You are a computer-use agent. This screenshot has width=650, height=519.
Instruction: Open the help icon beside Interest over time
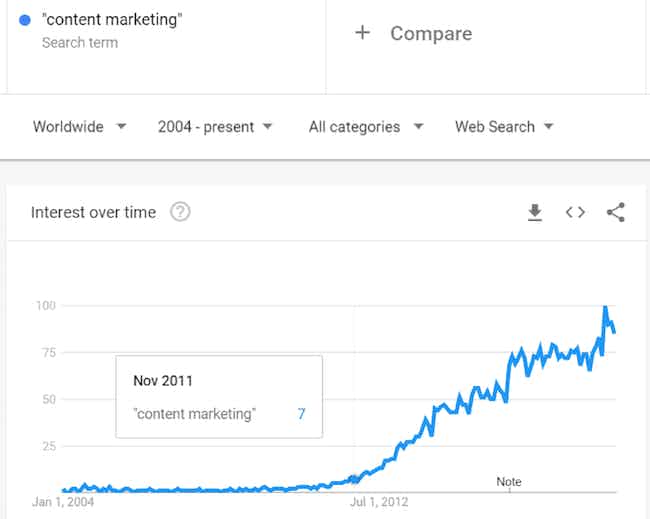pyautogui.click(x=180, y=212)
